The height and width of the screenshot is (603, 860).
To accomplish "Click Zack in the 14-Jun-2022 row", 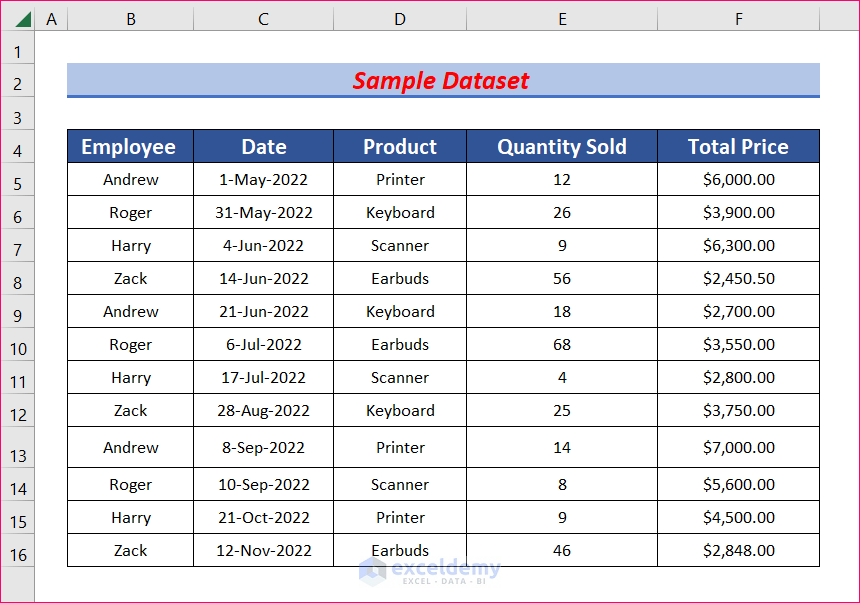I will (131, 278).
